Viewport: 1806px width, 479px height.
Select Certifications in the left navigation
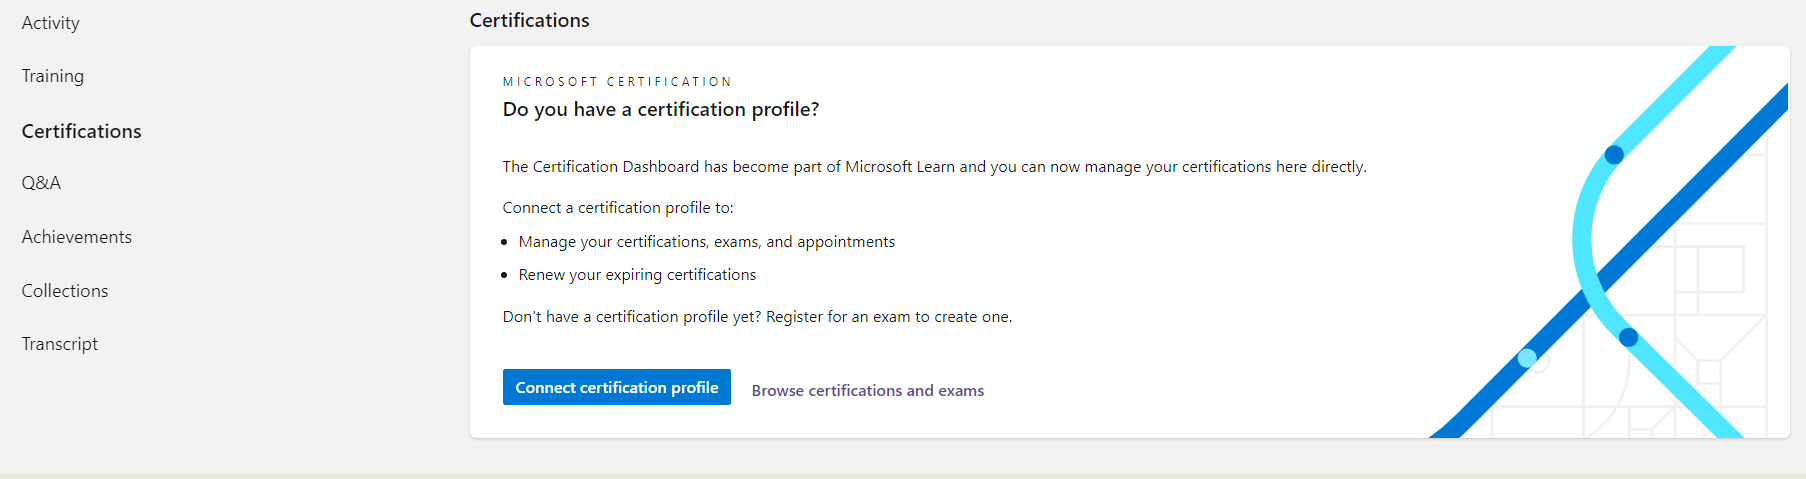click(x=82, y=131)
